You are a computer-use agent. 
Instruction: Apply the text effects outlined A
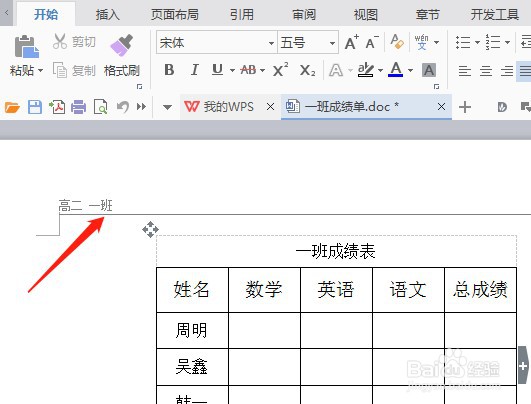[x=336, y=70]
